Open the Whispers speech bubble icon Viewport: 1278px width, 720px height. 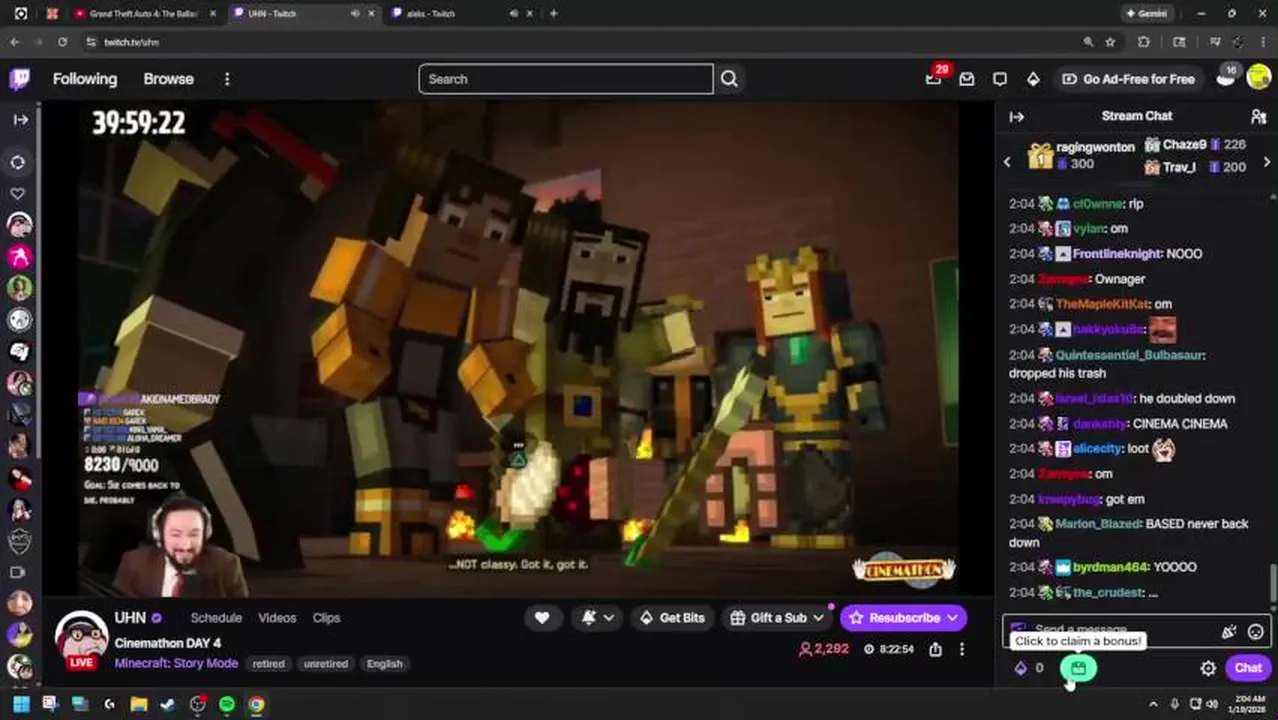(1000, 79)
